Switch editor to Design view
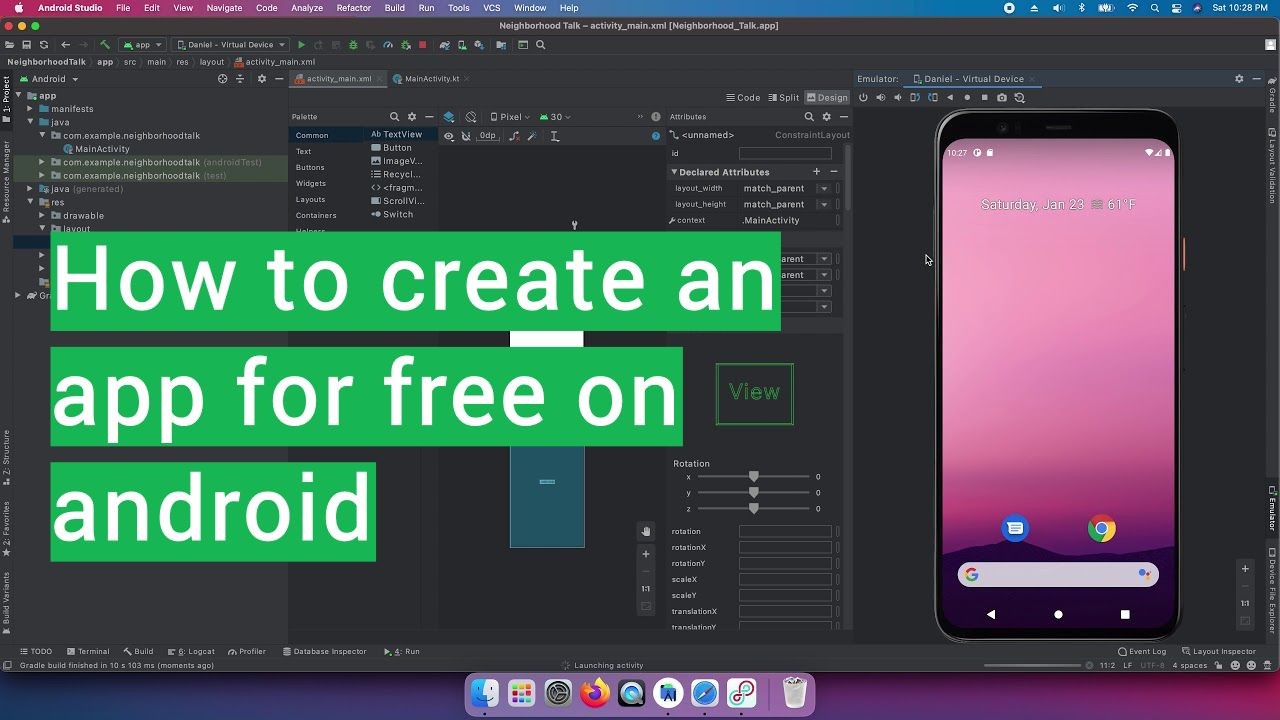This screenshot has height=720, width=1280. tap(827, 98)
